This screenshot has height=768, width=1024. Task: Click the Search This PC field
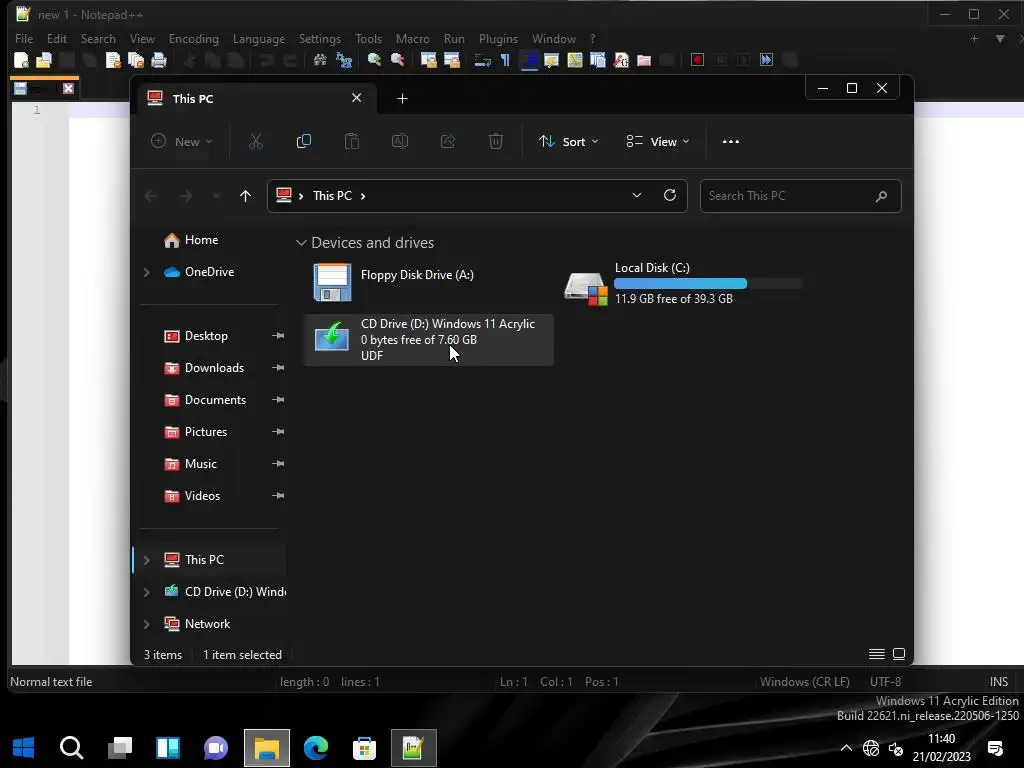(x=801, y=196)
